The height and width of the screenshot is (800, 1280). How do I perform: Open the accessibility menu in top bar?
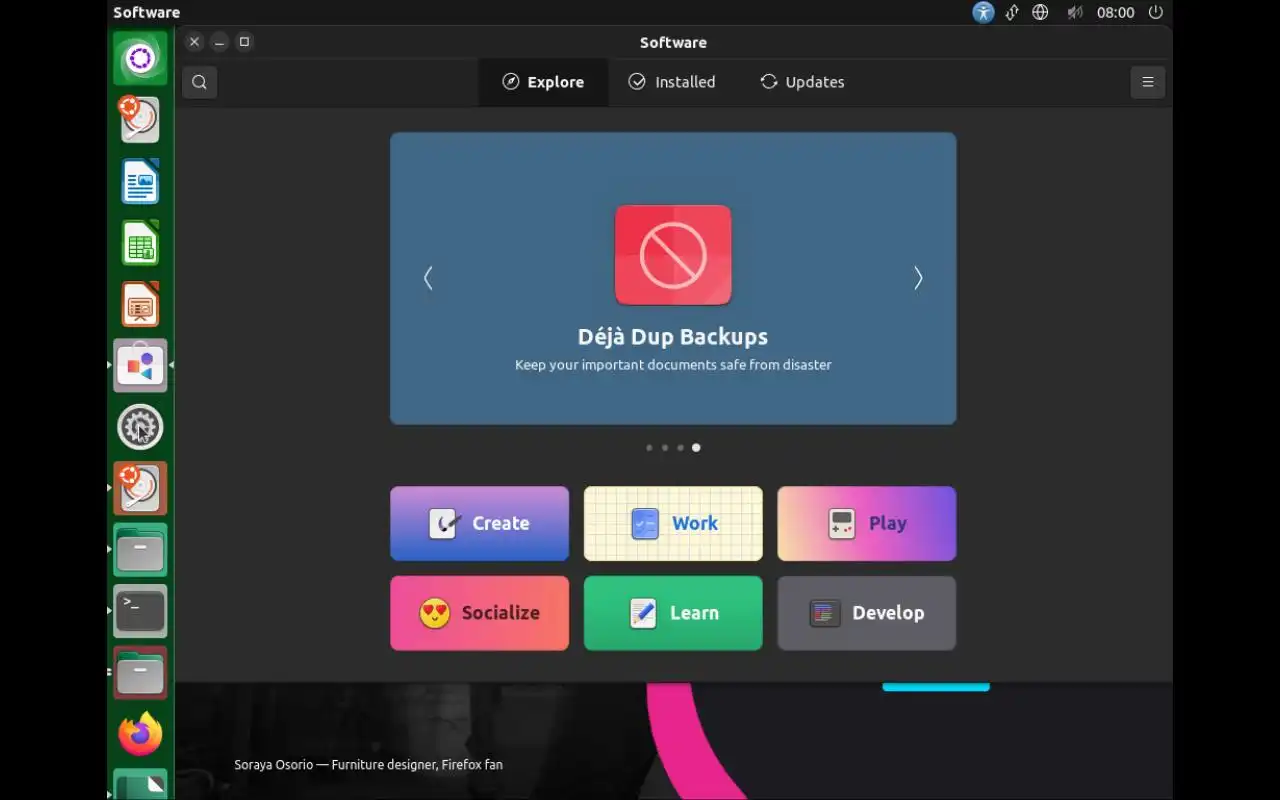coord(983,12)
